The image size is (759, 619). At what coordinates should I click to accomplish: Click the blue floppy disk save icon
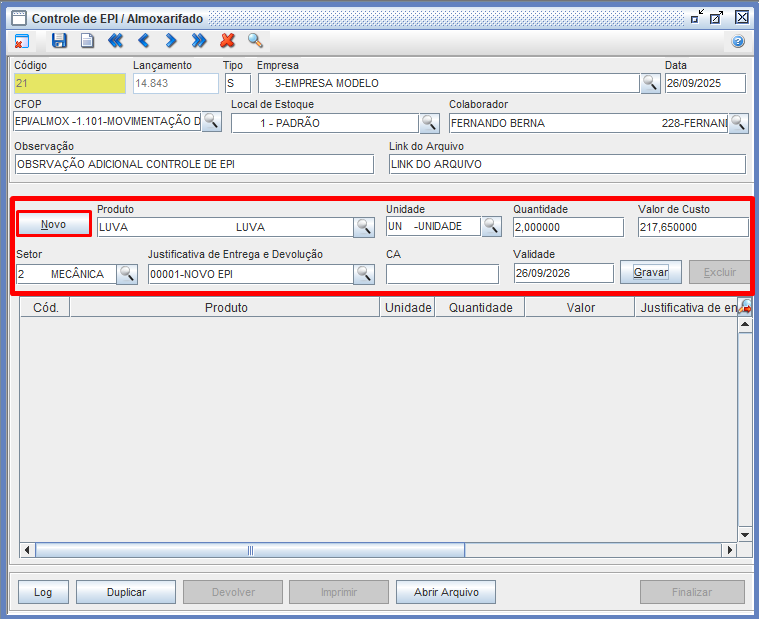pos(59,41)
